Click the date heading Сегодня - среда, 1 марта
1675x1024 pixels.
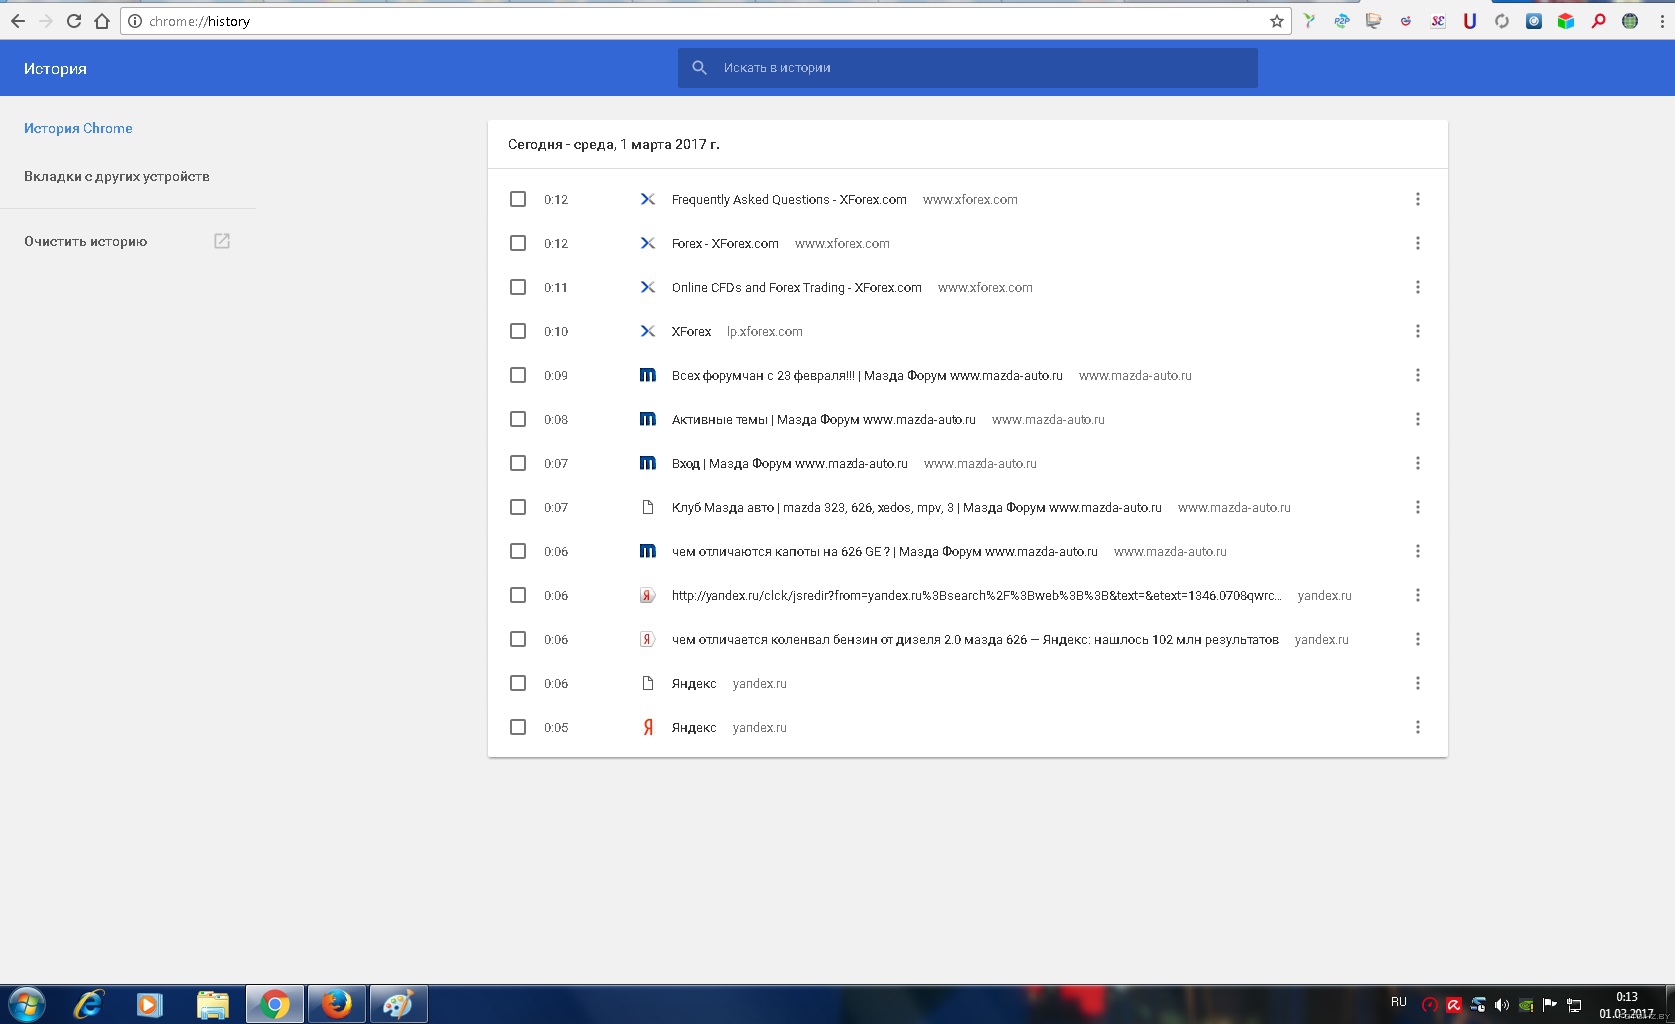(613, 144)
